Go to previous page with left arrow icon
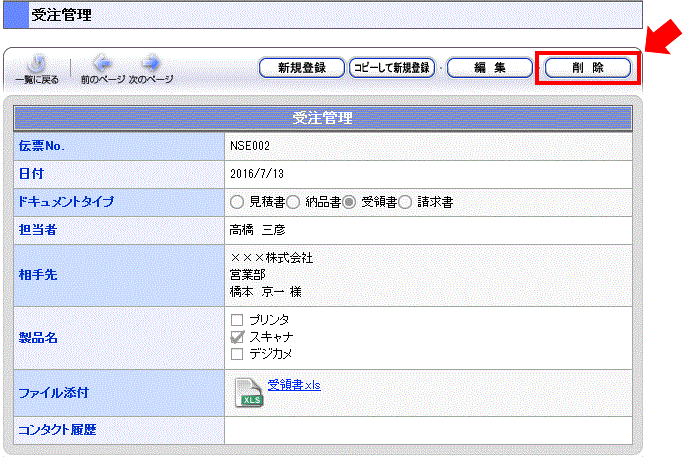This screenshot has height=457, width=684. pyautogui.click(x=103, y=64)
